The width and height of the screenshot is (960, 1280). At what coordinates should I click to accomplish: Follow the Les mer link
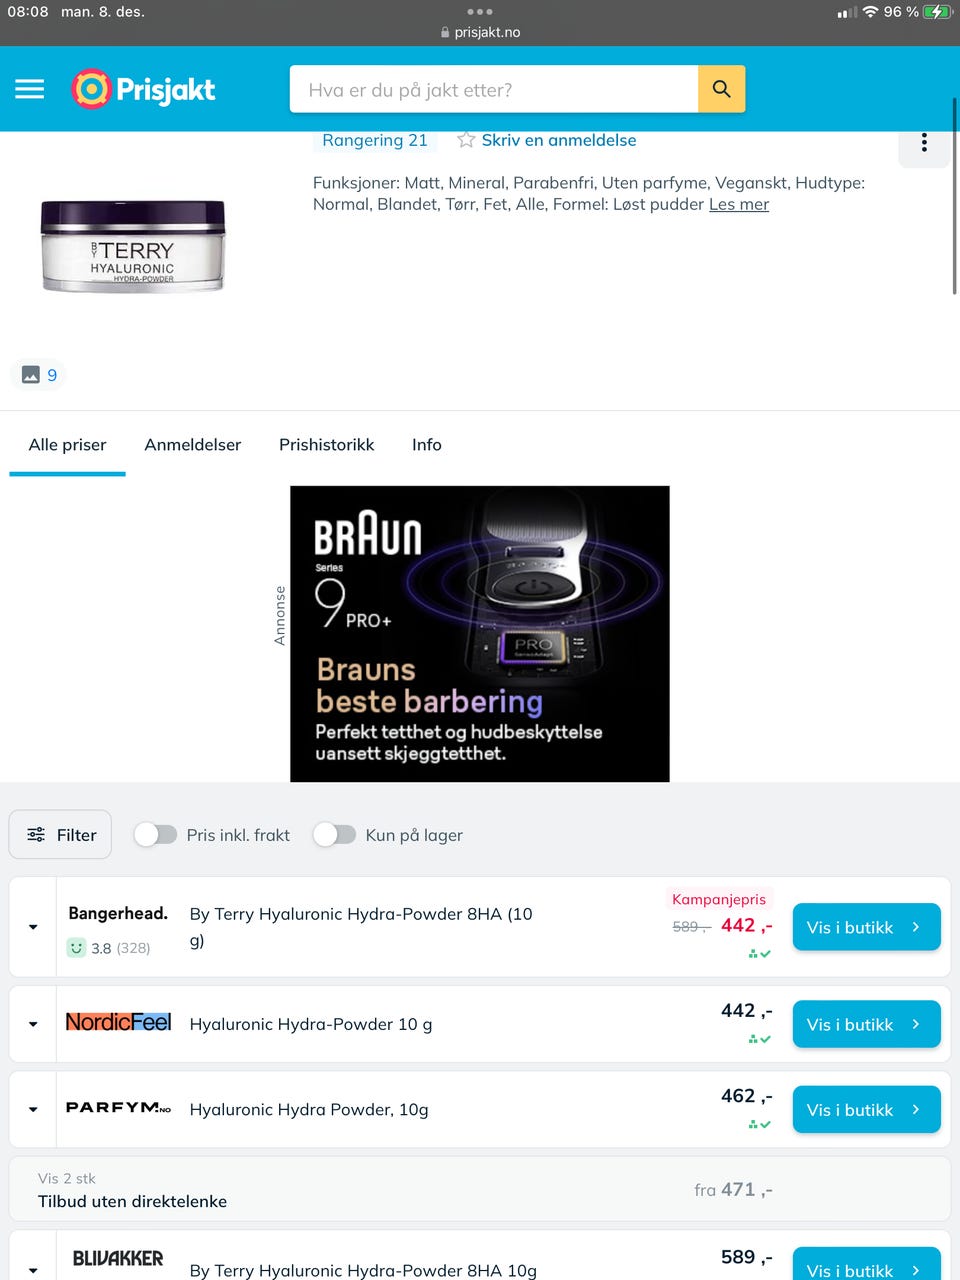click(x=739, y=204)
